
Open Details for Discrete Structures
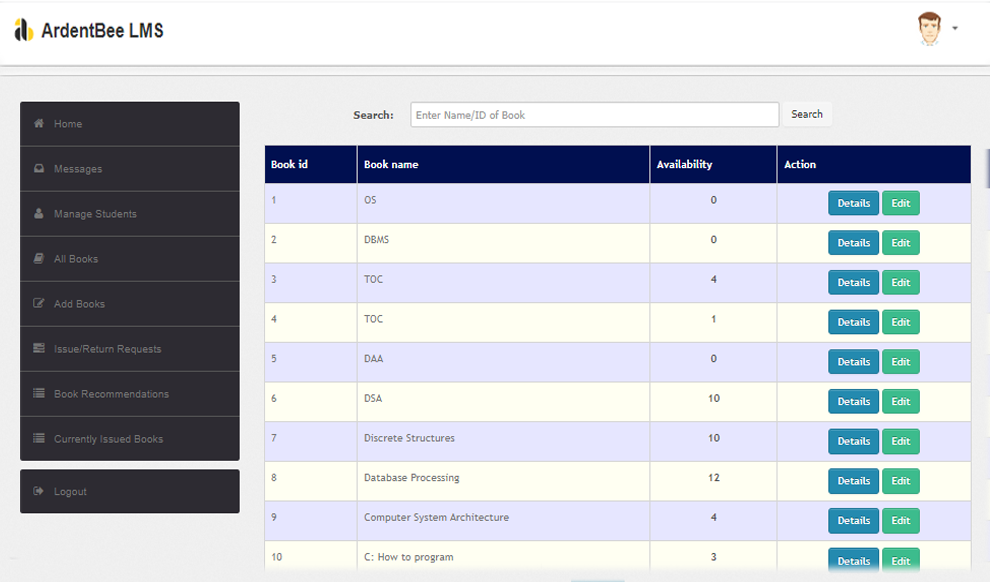[853, 441]
